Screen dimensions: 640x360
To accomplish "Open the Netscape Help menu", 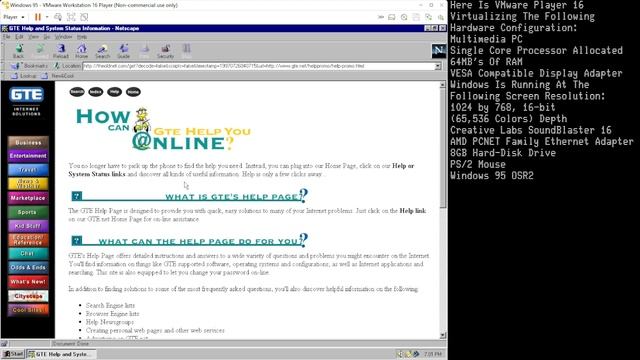I will (82, 37).
